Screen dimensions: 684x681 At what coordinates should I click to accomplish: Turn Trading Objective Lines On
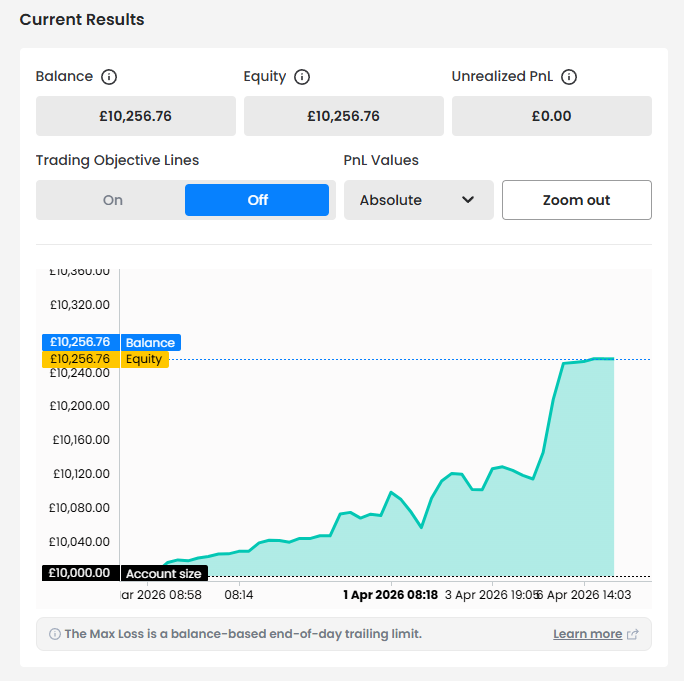coord(113,200)
